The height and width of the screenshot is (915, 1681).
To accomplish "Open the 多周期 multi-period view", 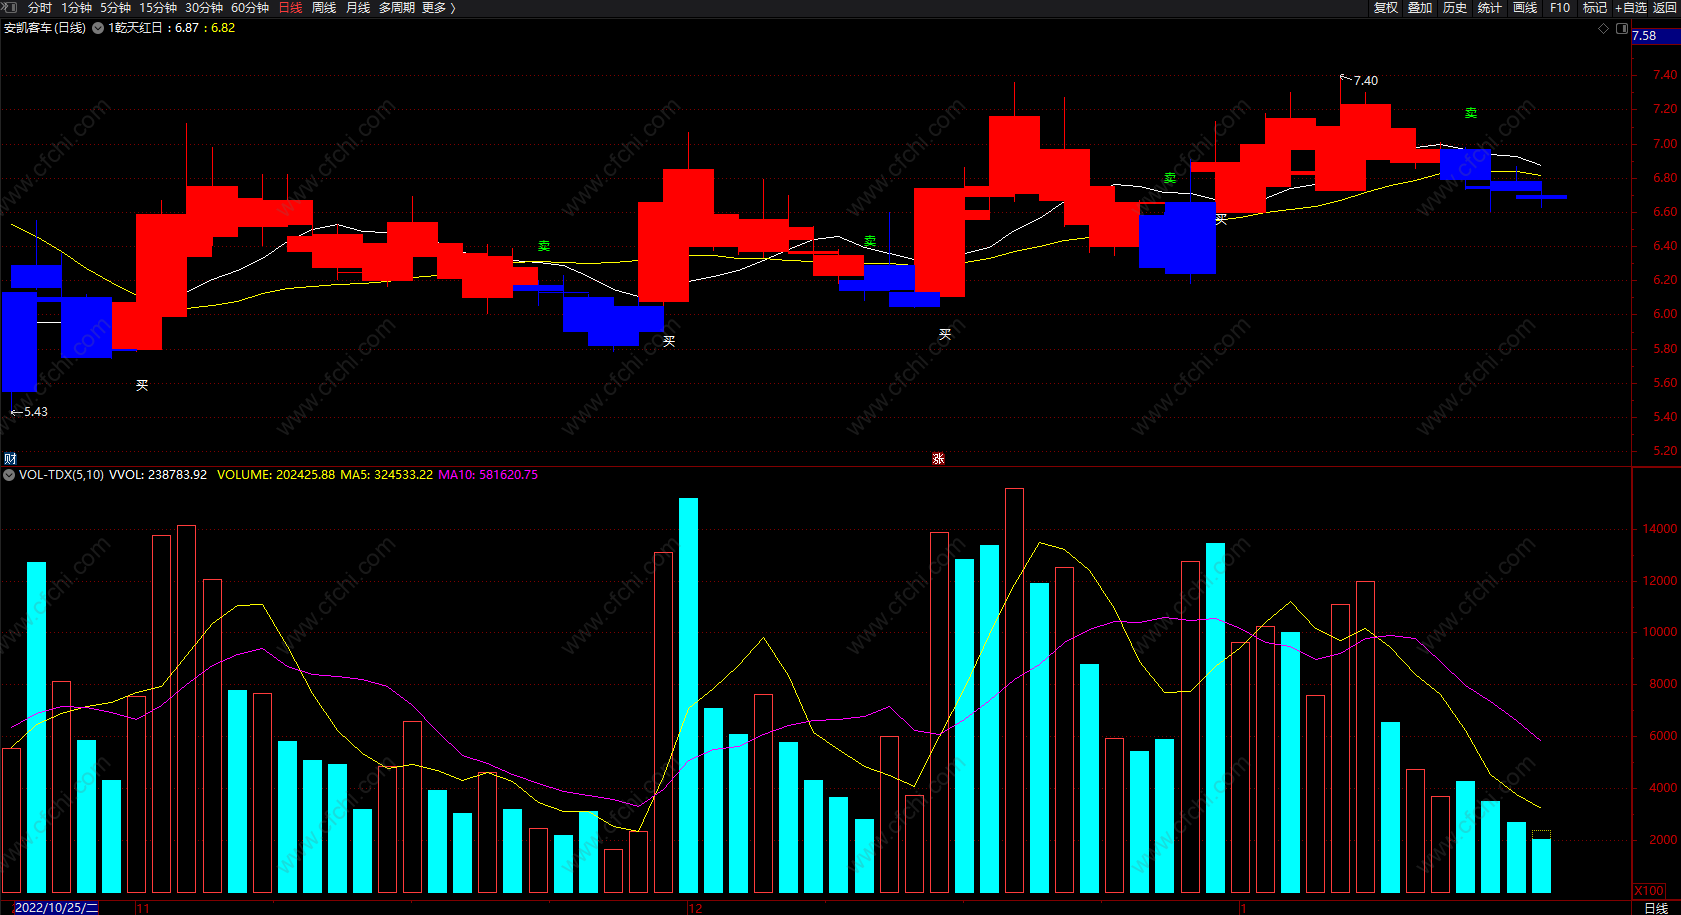I will pos(396,8).
